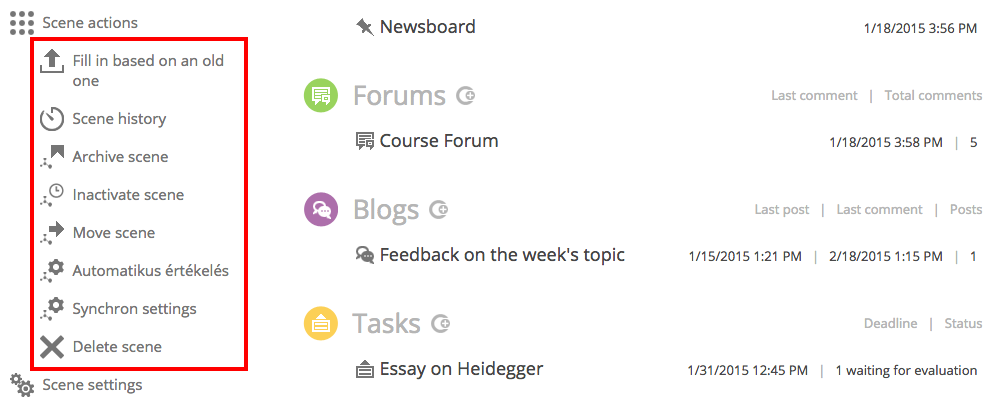Image resolution: width=1002 pixels, height=403 pixels.
Task: Add a new blog with the plus icon
Action: point(439,209)
